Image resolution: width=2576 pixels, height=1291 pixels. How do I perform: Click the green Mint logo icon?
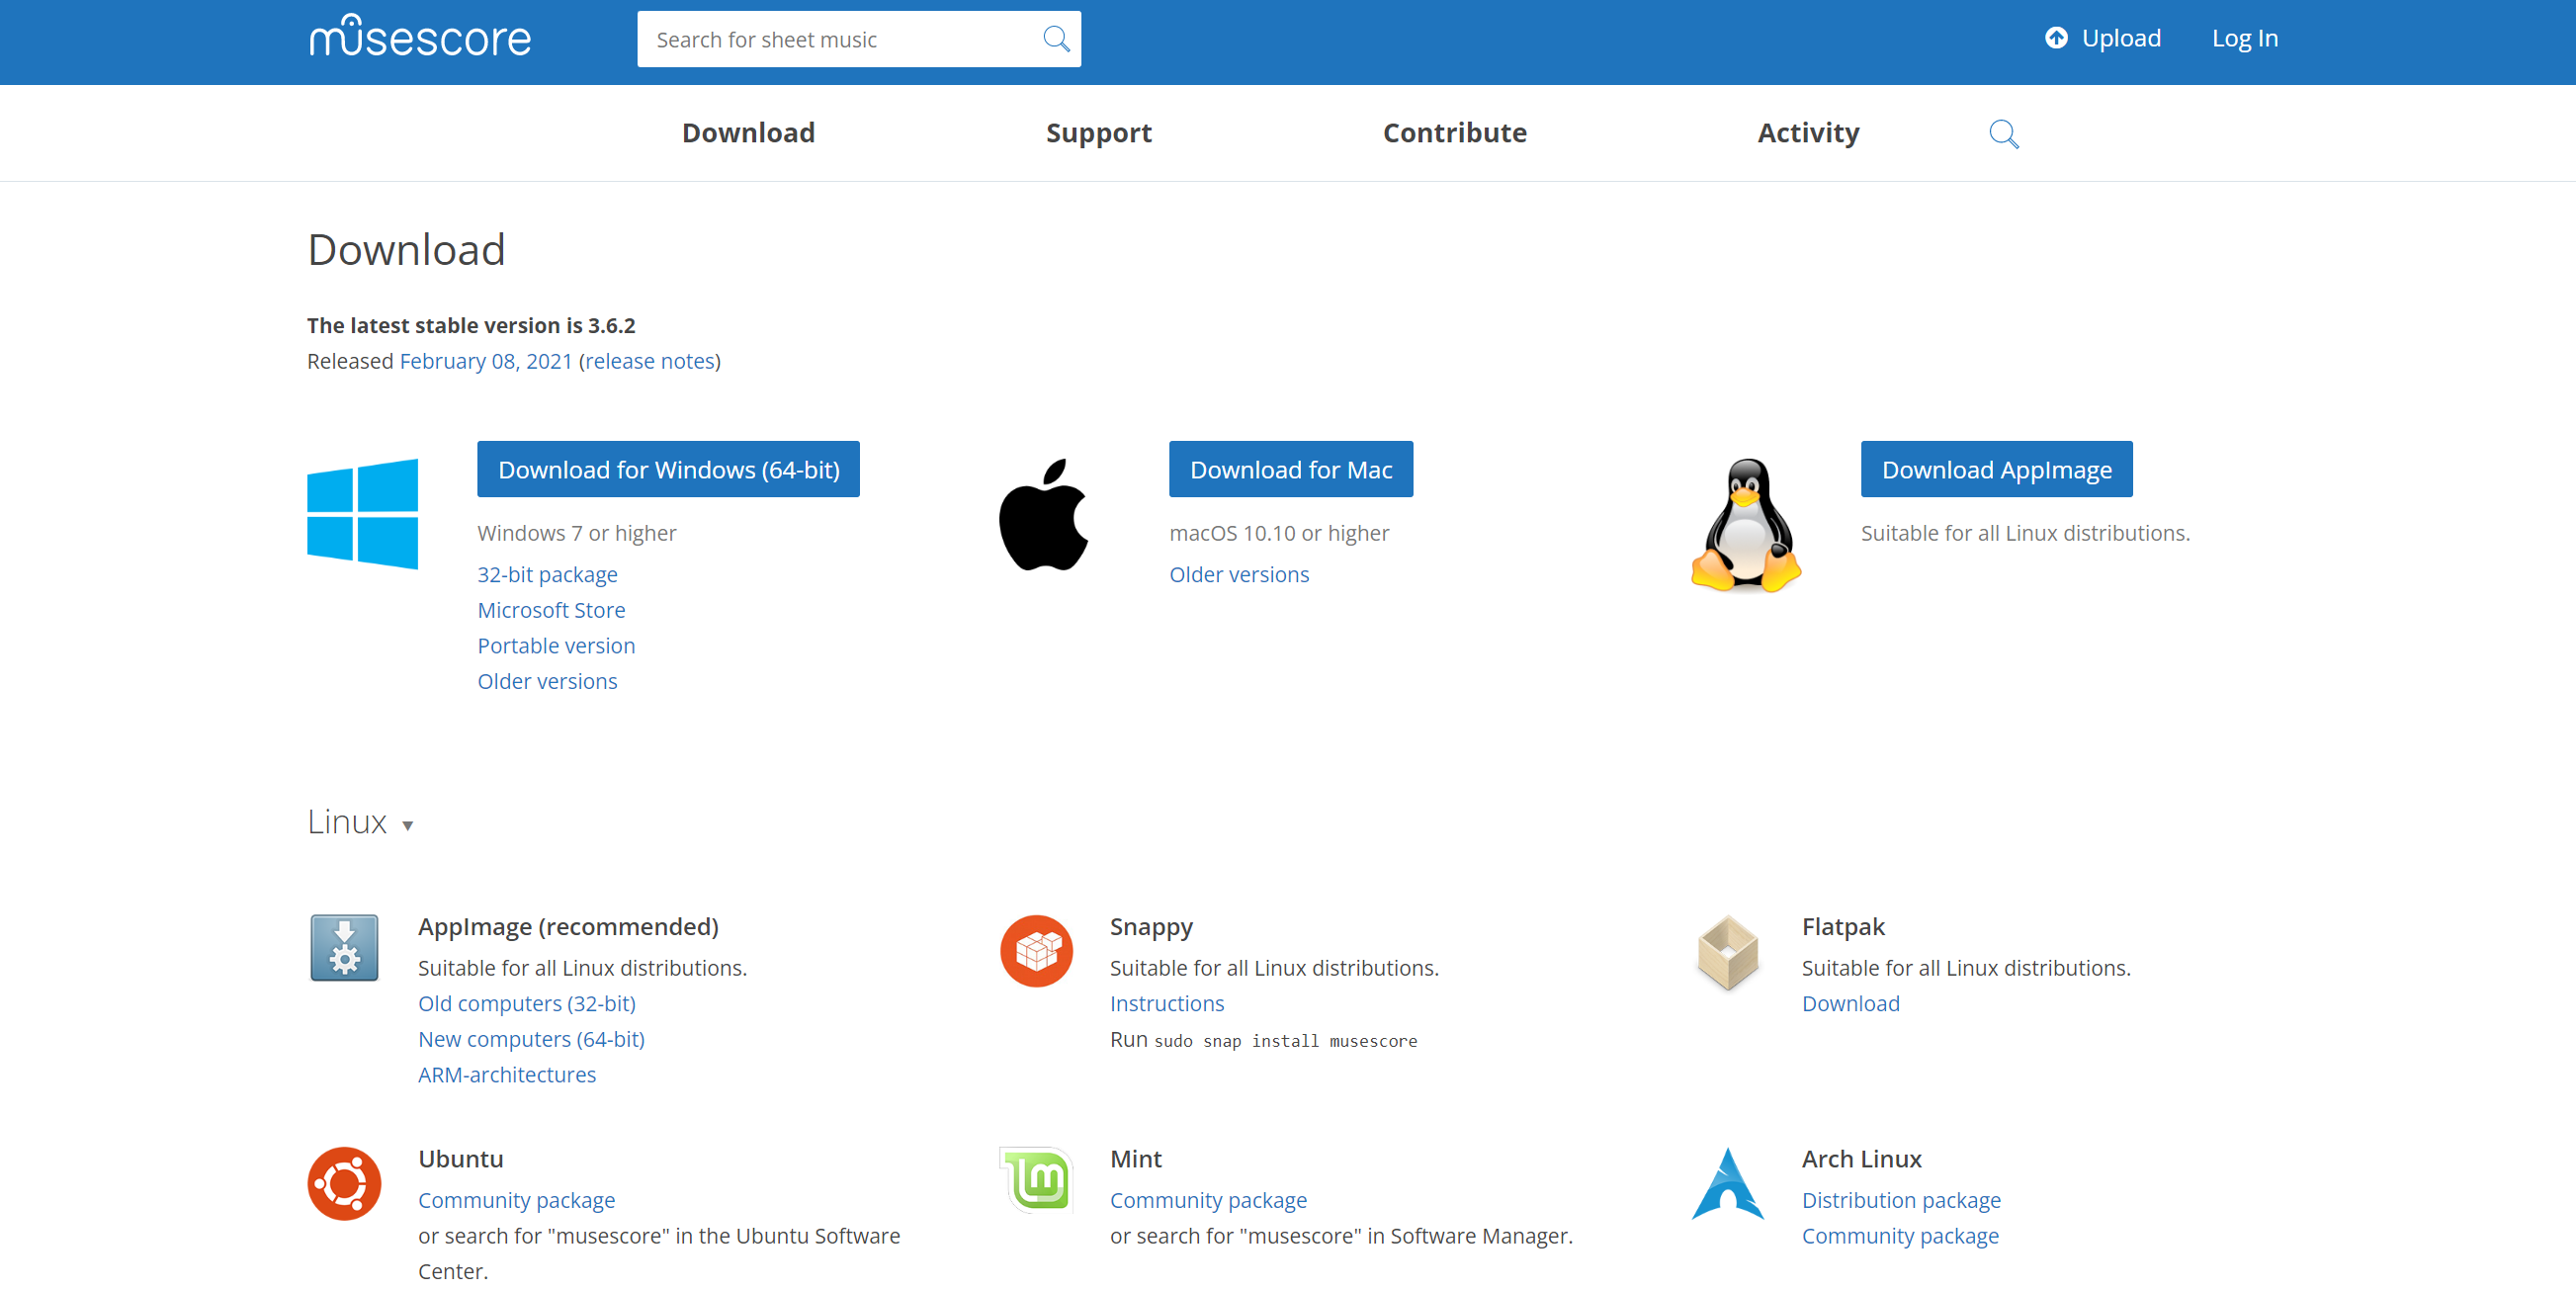(1036, 1179)
